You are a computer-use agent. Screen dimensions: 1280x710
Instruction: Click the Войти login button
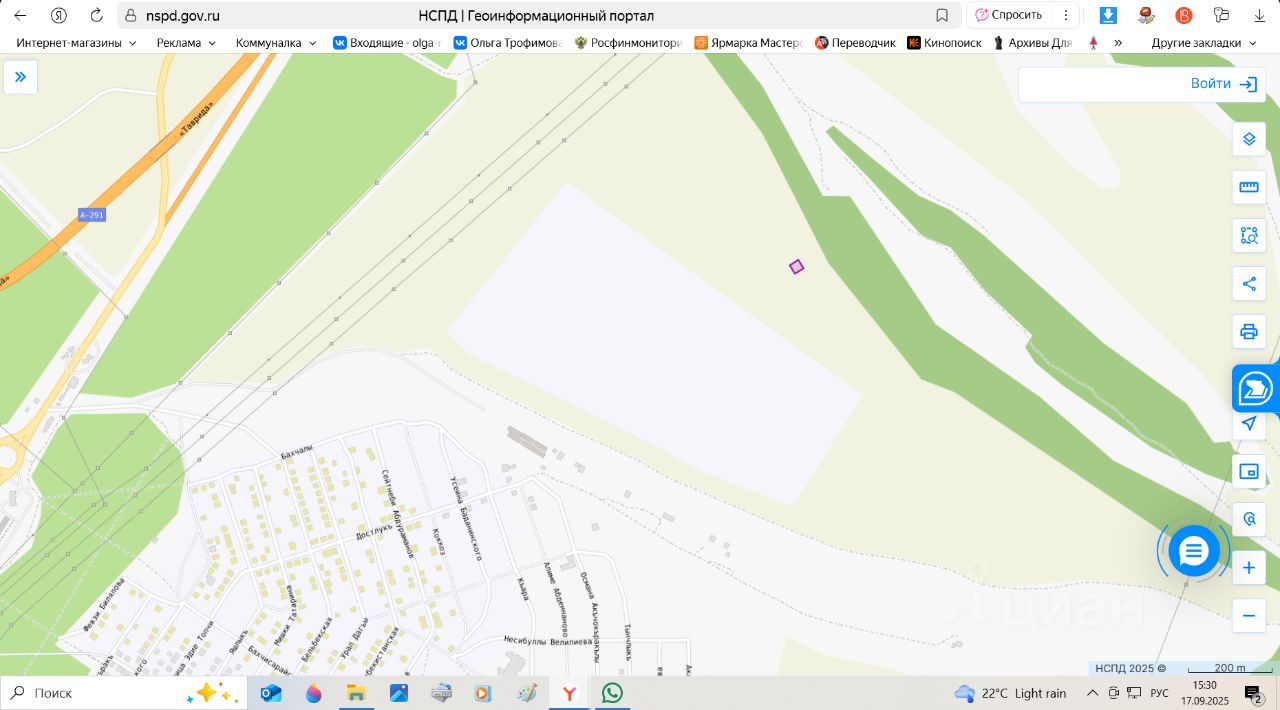pyautogui.click(x=1223, y=84)
